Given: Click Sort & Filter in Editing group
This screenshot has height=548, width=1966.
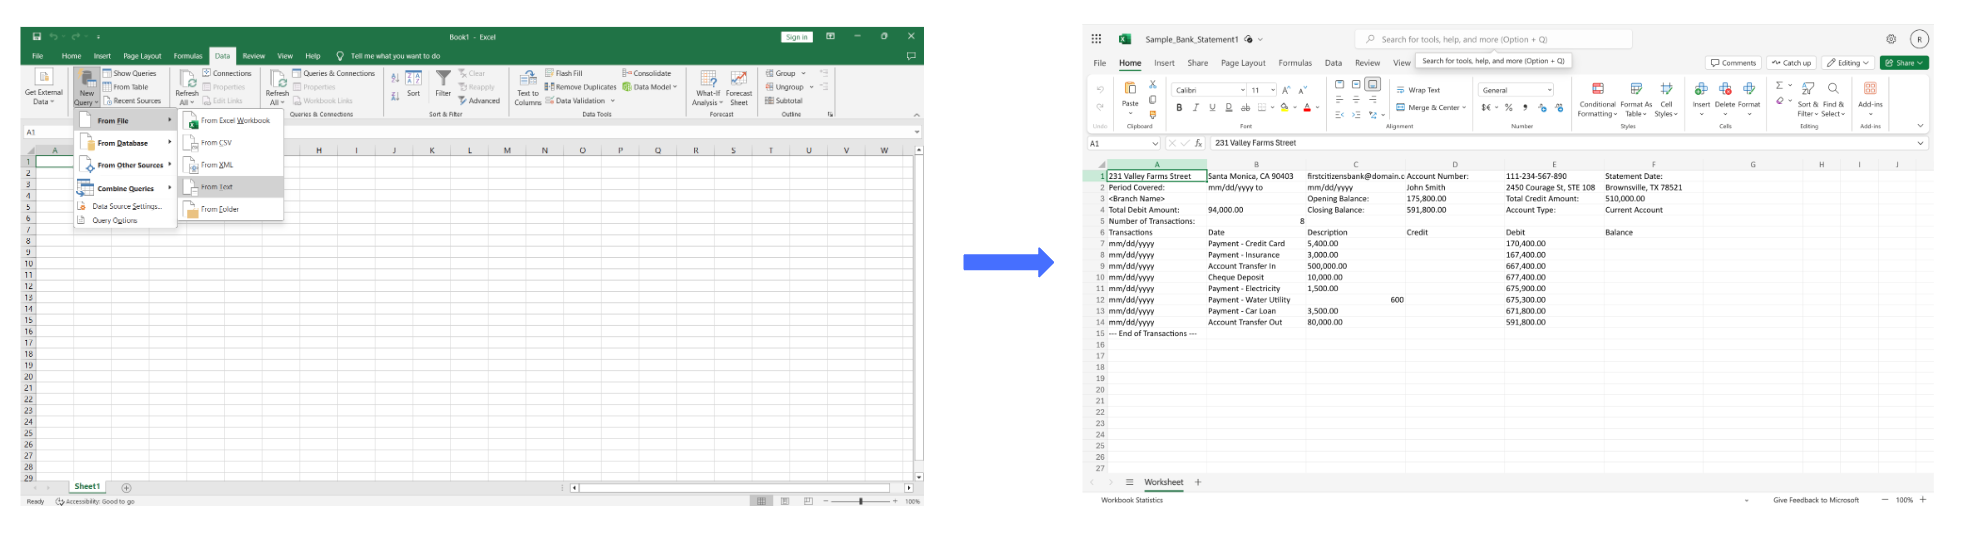Looking at the screenshot, I should click(1808, 100).
